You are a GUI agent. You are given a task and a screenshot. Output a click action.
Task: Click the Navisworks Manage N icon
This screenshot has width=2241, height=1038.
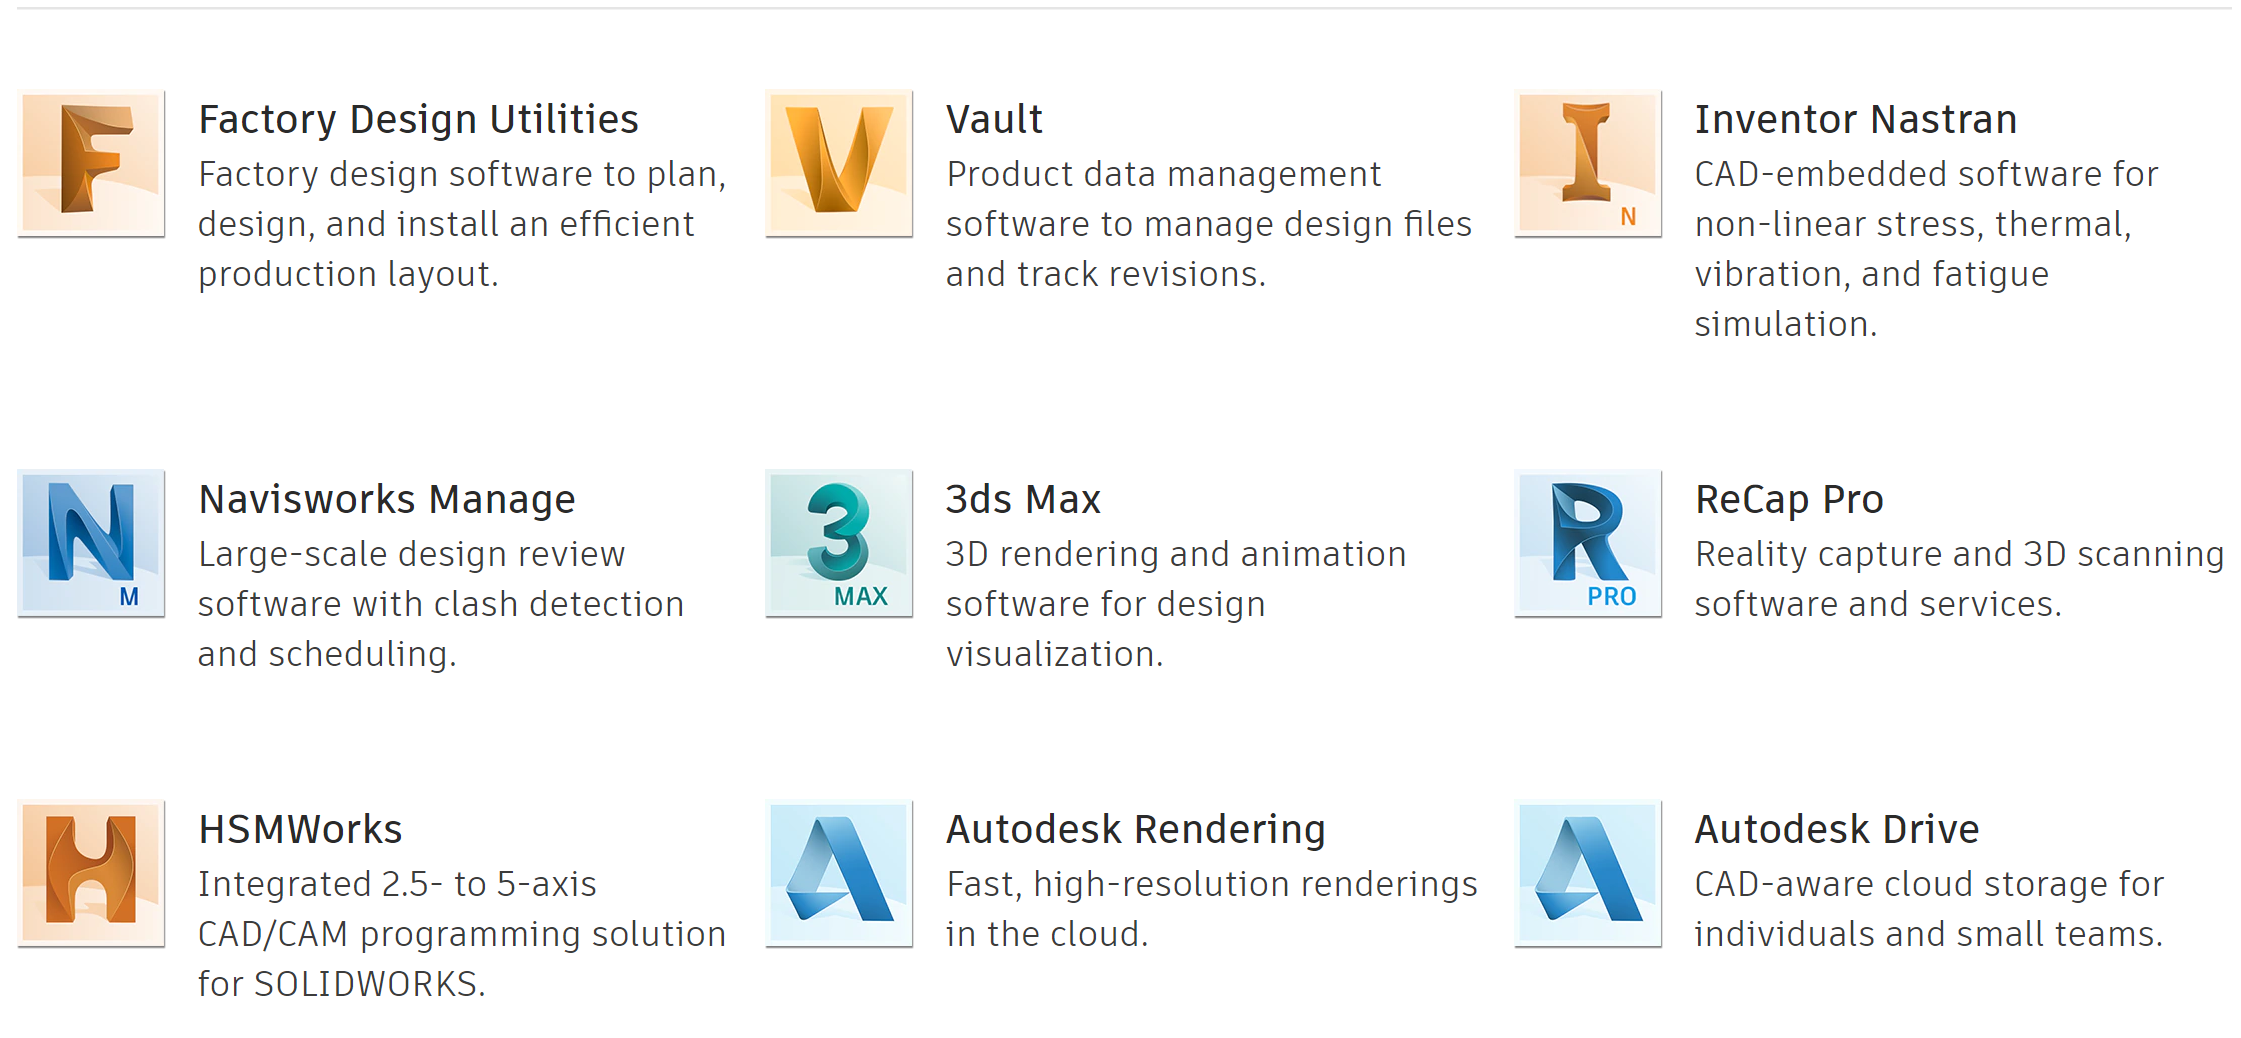point(91,543)
